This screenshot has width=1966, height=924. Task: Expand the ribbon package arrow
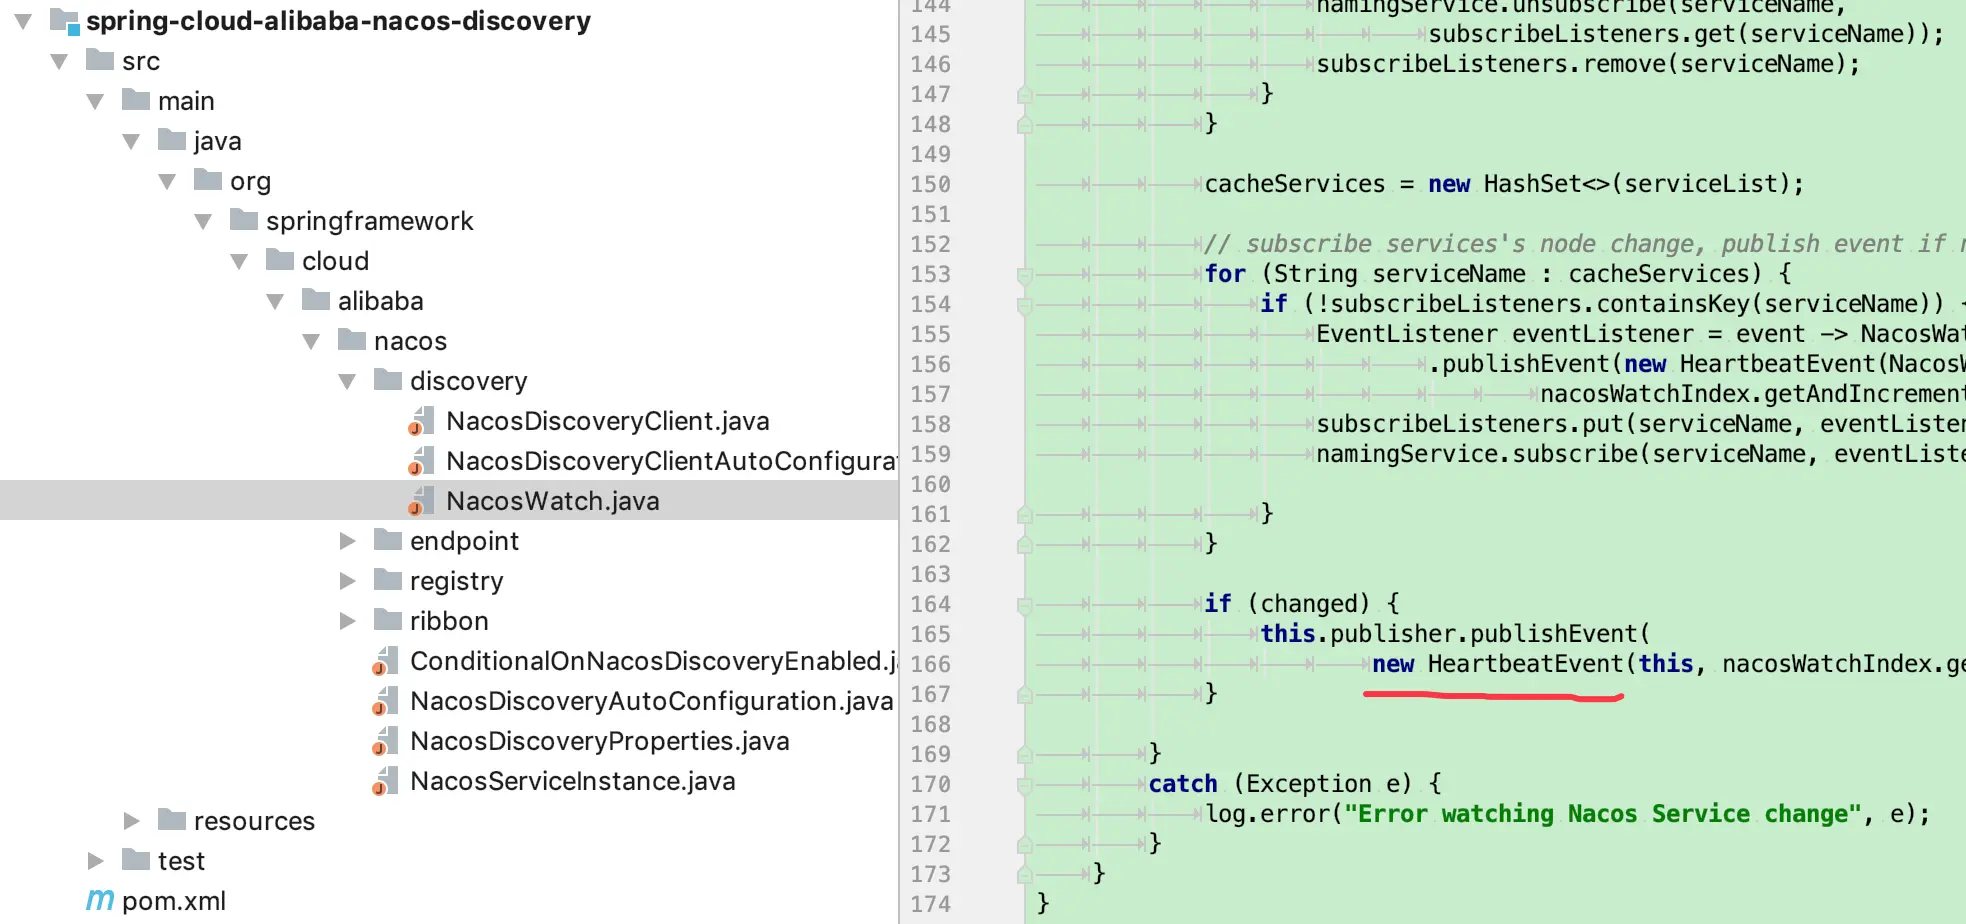coord(347,621)
